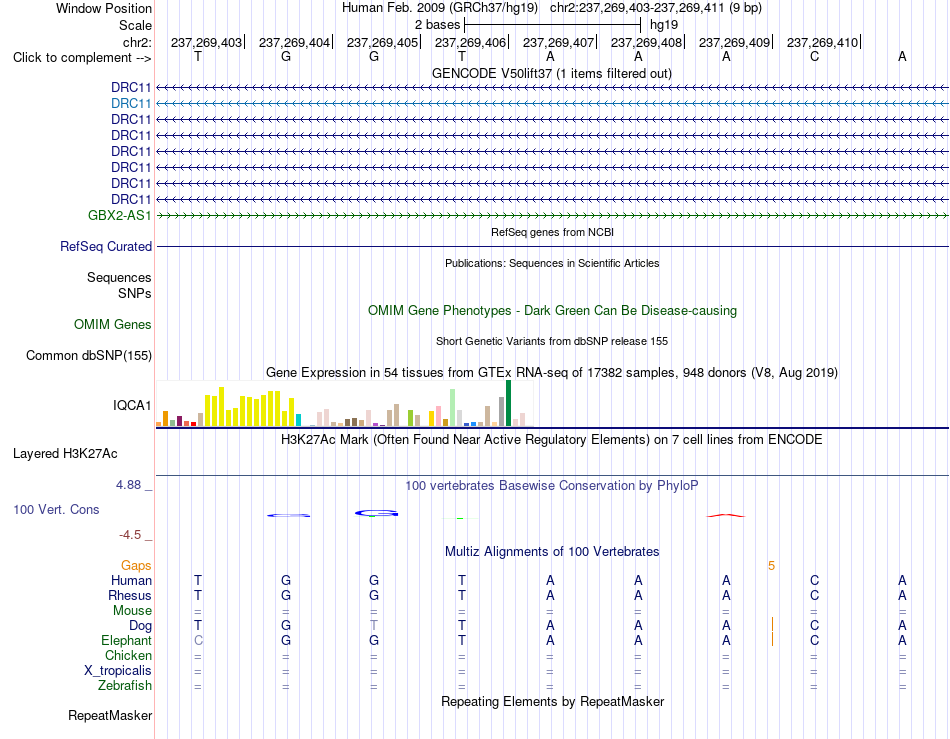Click position label 237,269,403 on ruler
This screenshot has height=739, width=950.
click(206, 42)
